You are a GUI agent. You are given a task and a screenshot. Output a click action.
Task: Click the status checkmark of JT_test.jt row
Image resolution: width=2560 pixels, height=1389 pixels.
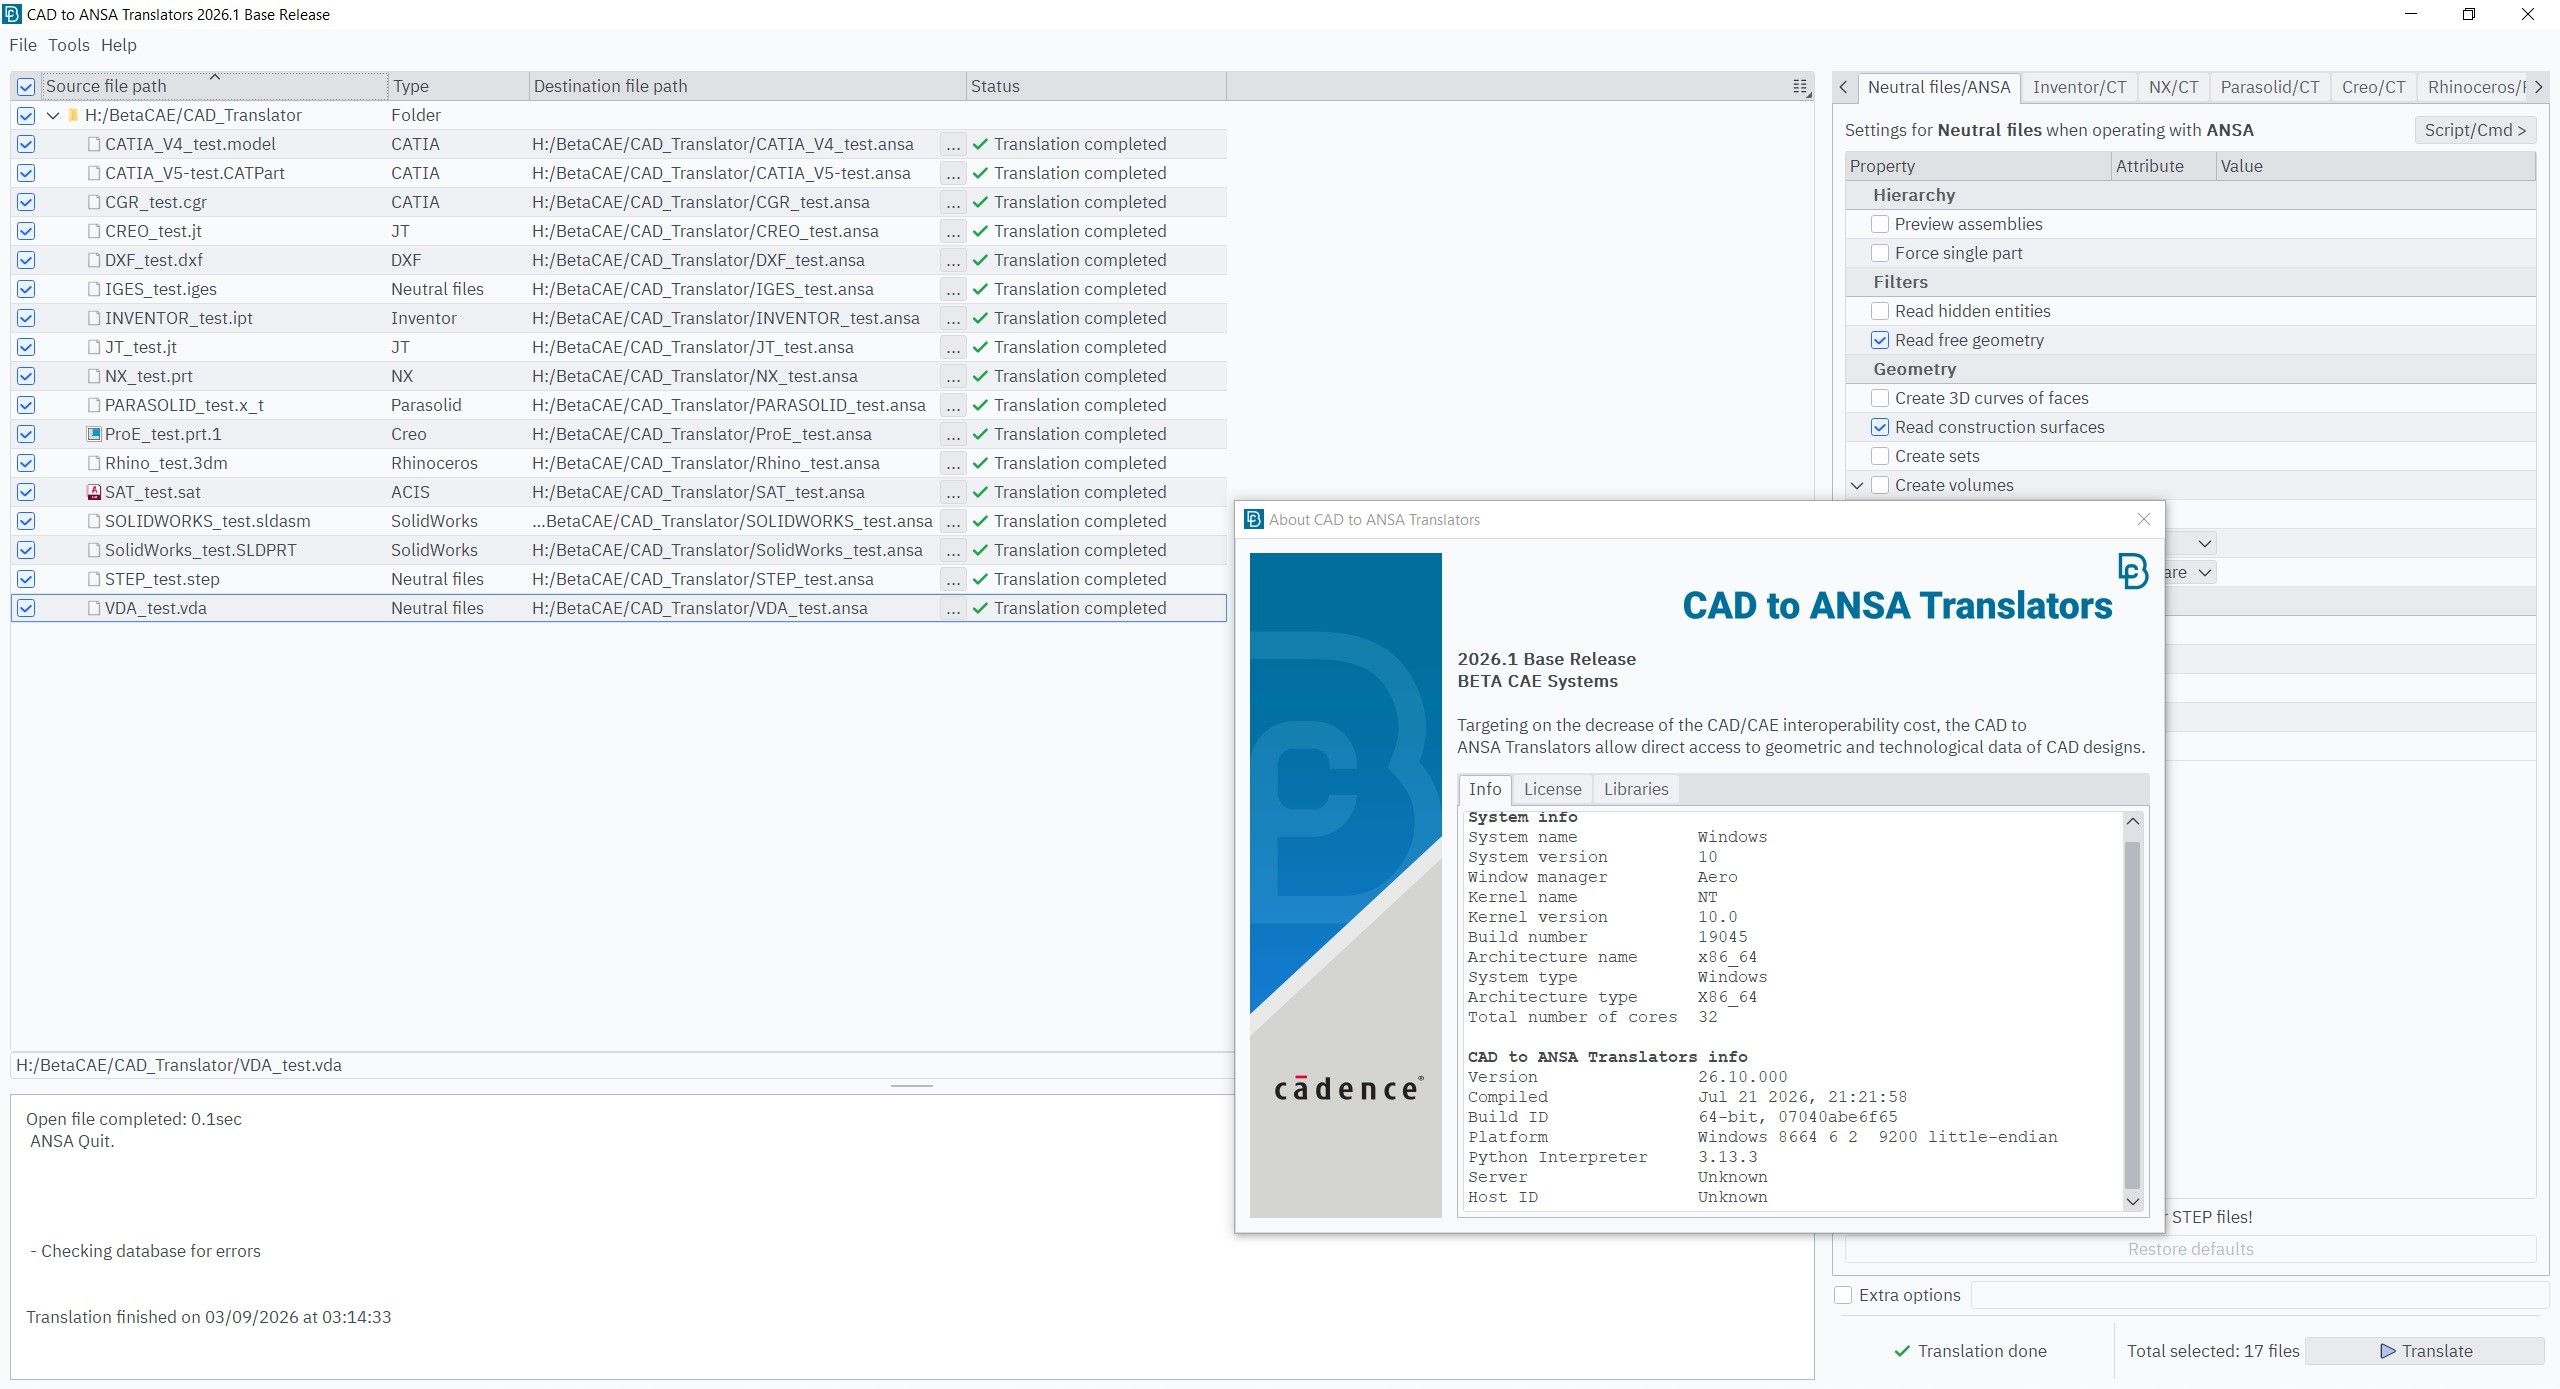(980, 347)
